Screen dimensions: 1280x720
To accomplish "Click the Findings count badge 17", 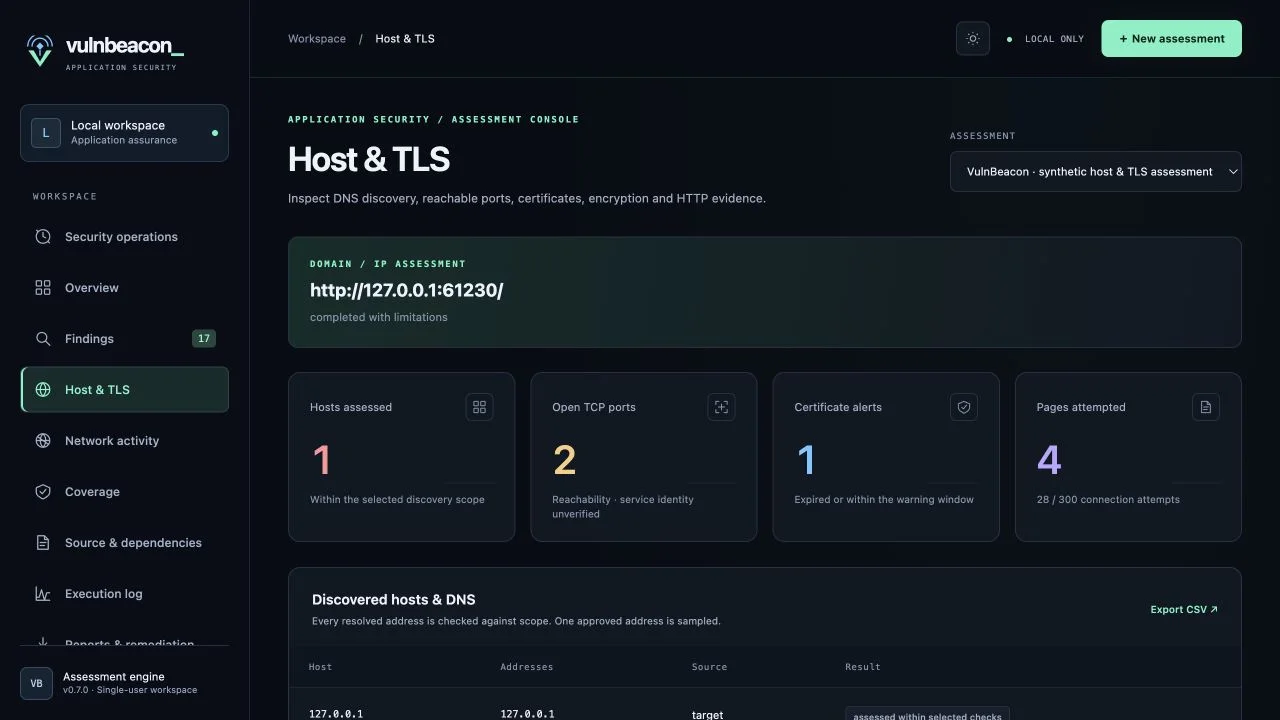I will [204, 339].
